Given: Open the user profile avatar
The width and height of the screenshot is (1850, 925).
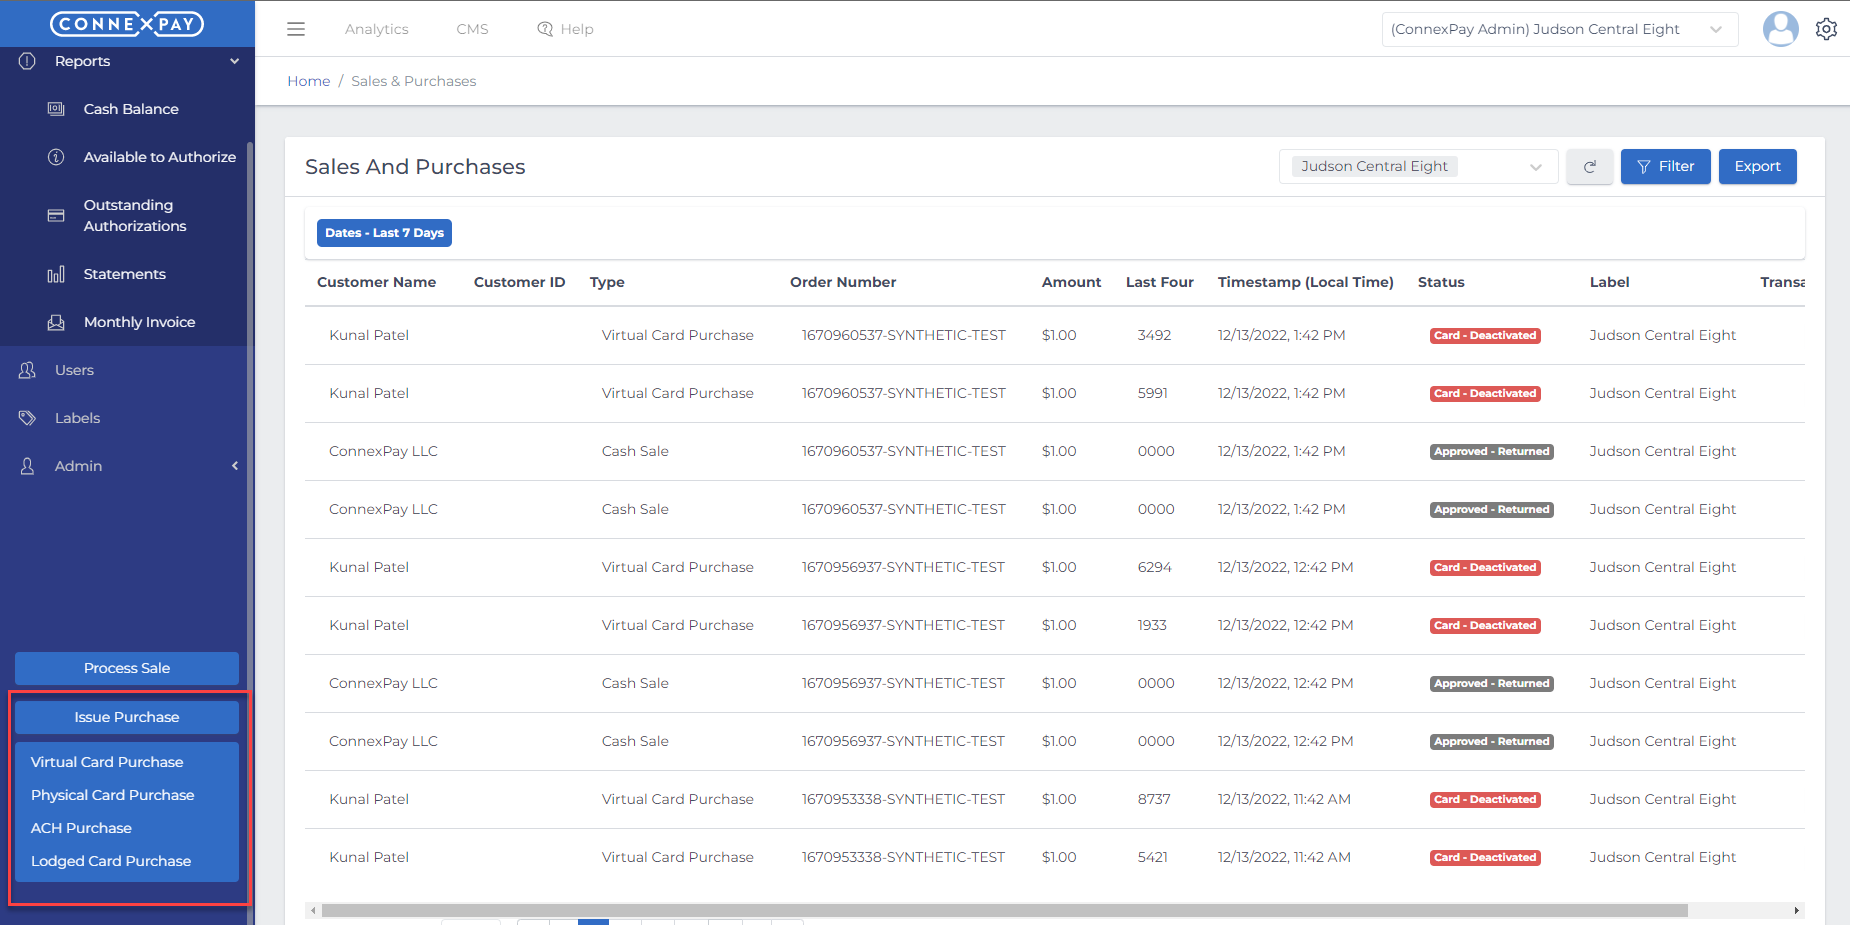Looking at the screenshot, I should coord(1780,29).
